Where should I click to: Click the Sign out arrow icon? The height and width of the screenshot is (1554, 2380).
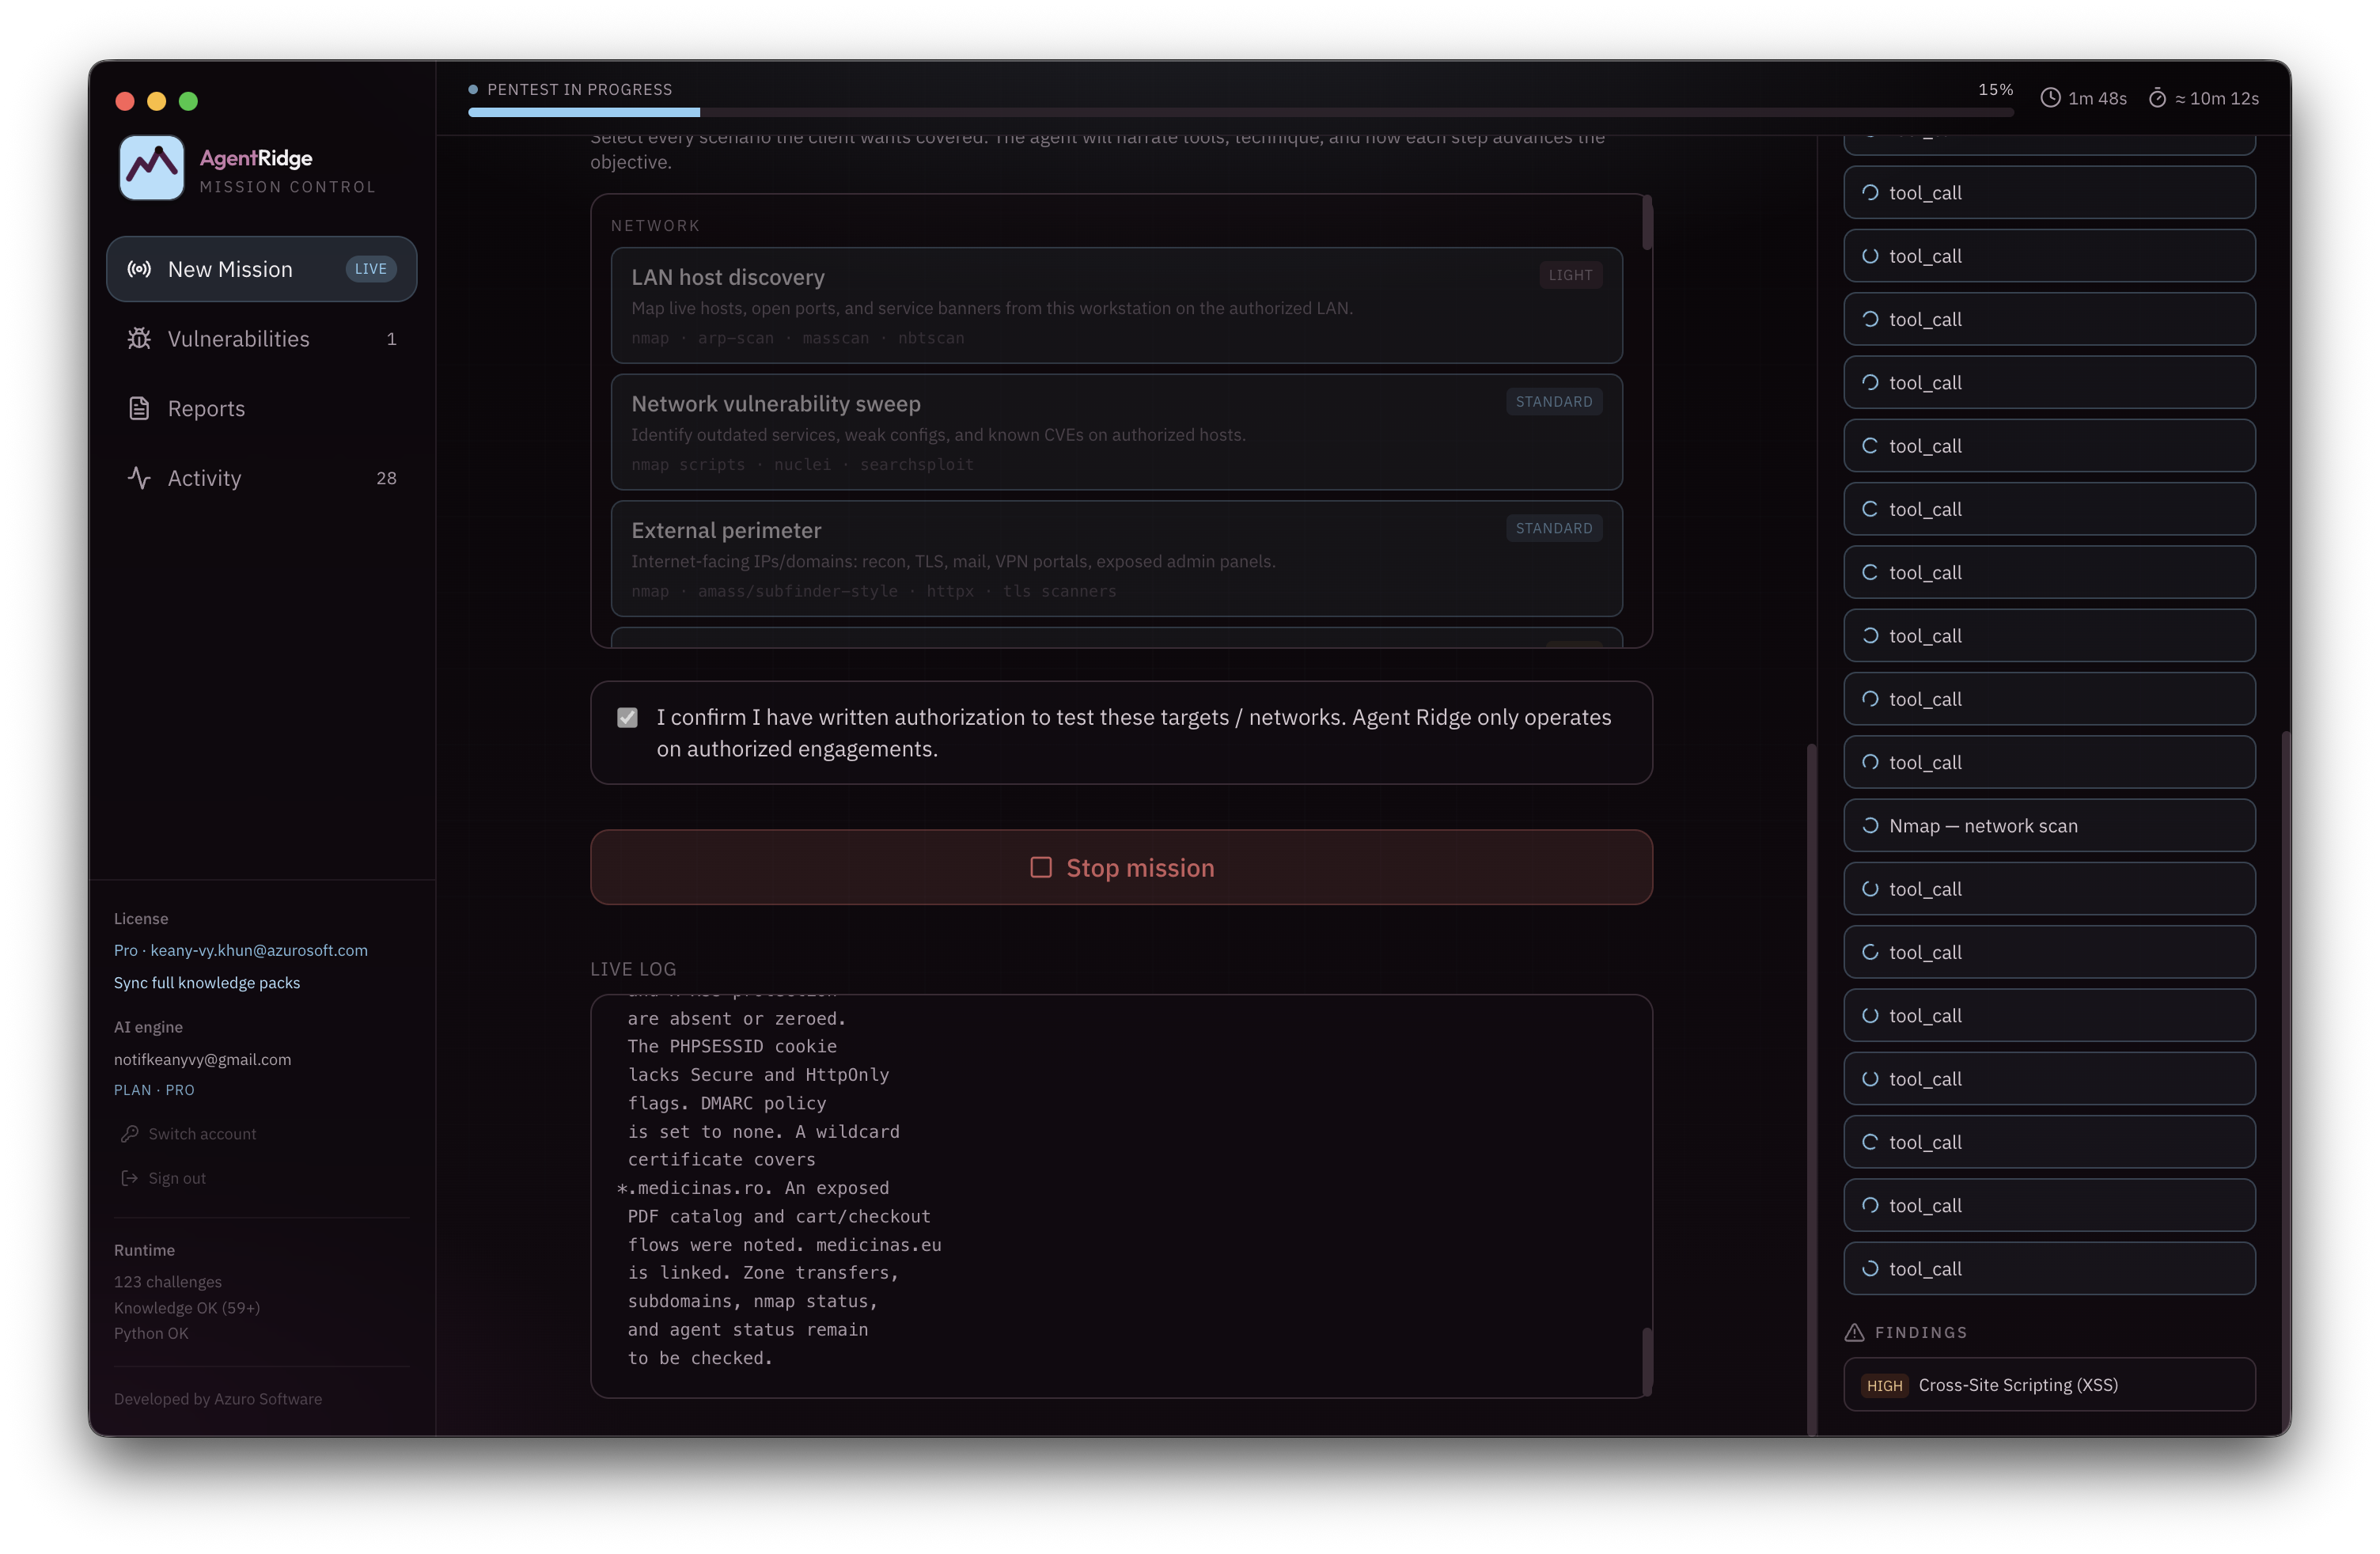(x=129, y=1178)
